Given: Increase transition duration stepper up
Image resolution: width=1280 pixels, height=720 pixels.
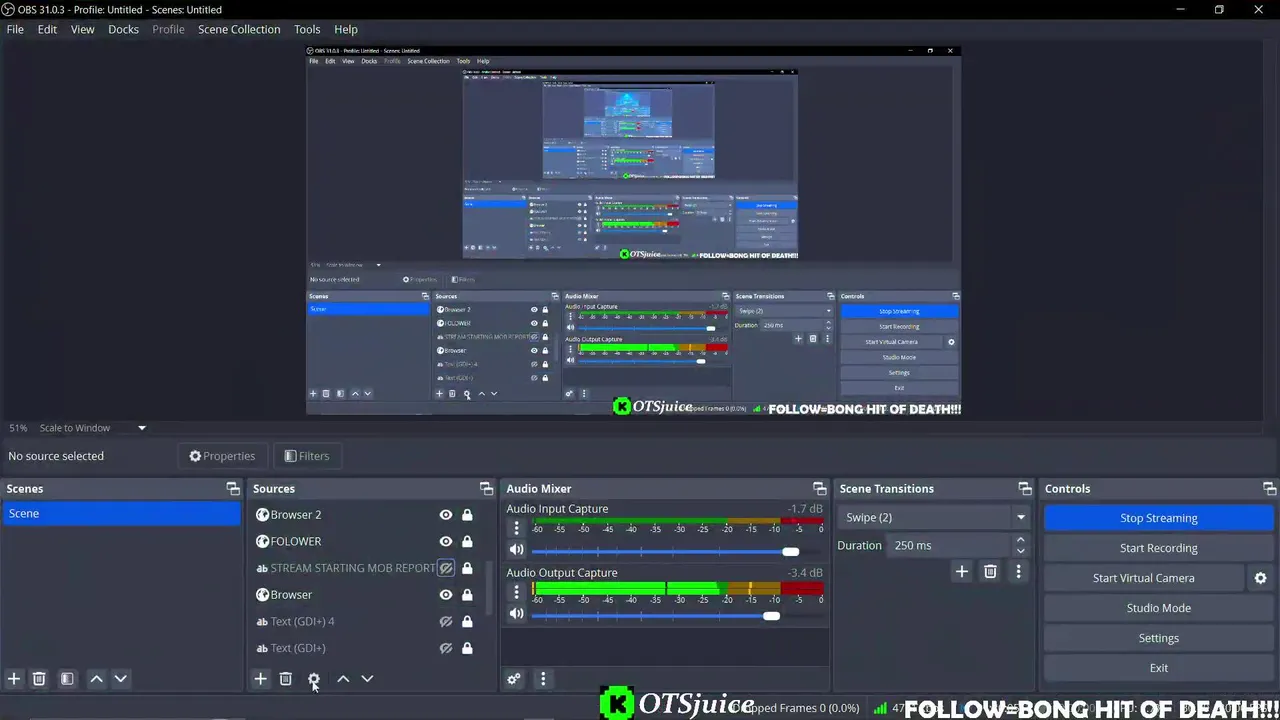Looking at the screenshot, I should (1020, 540).
